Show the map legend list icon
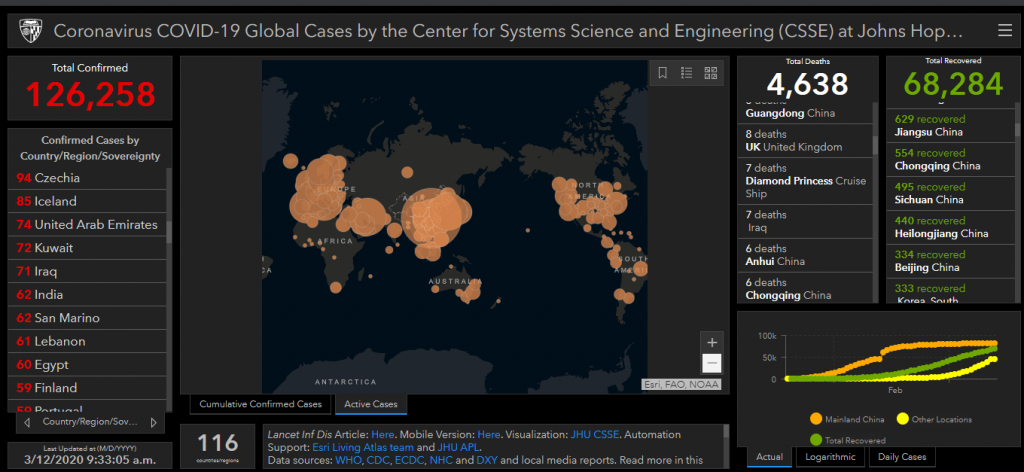1024x472 pixels. (x=686, y=73)
